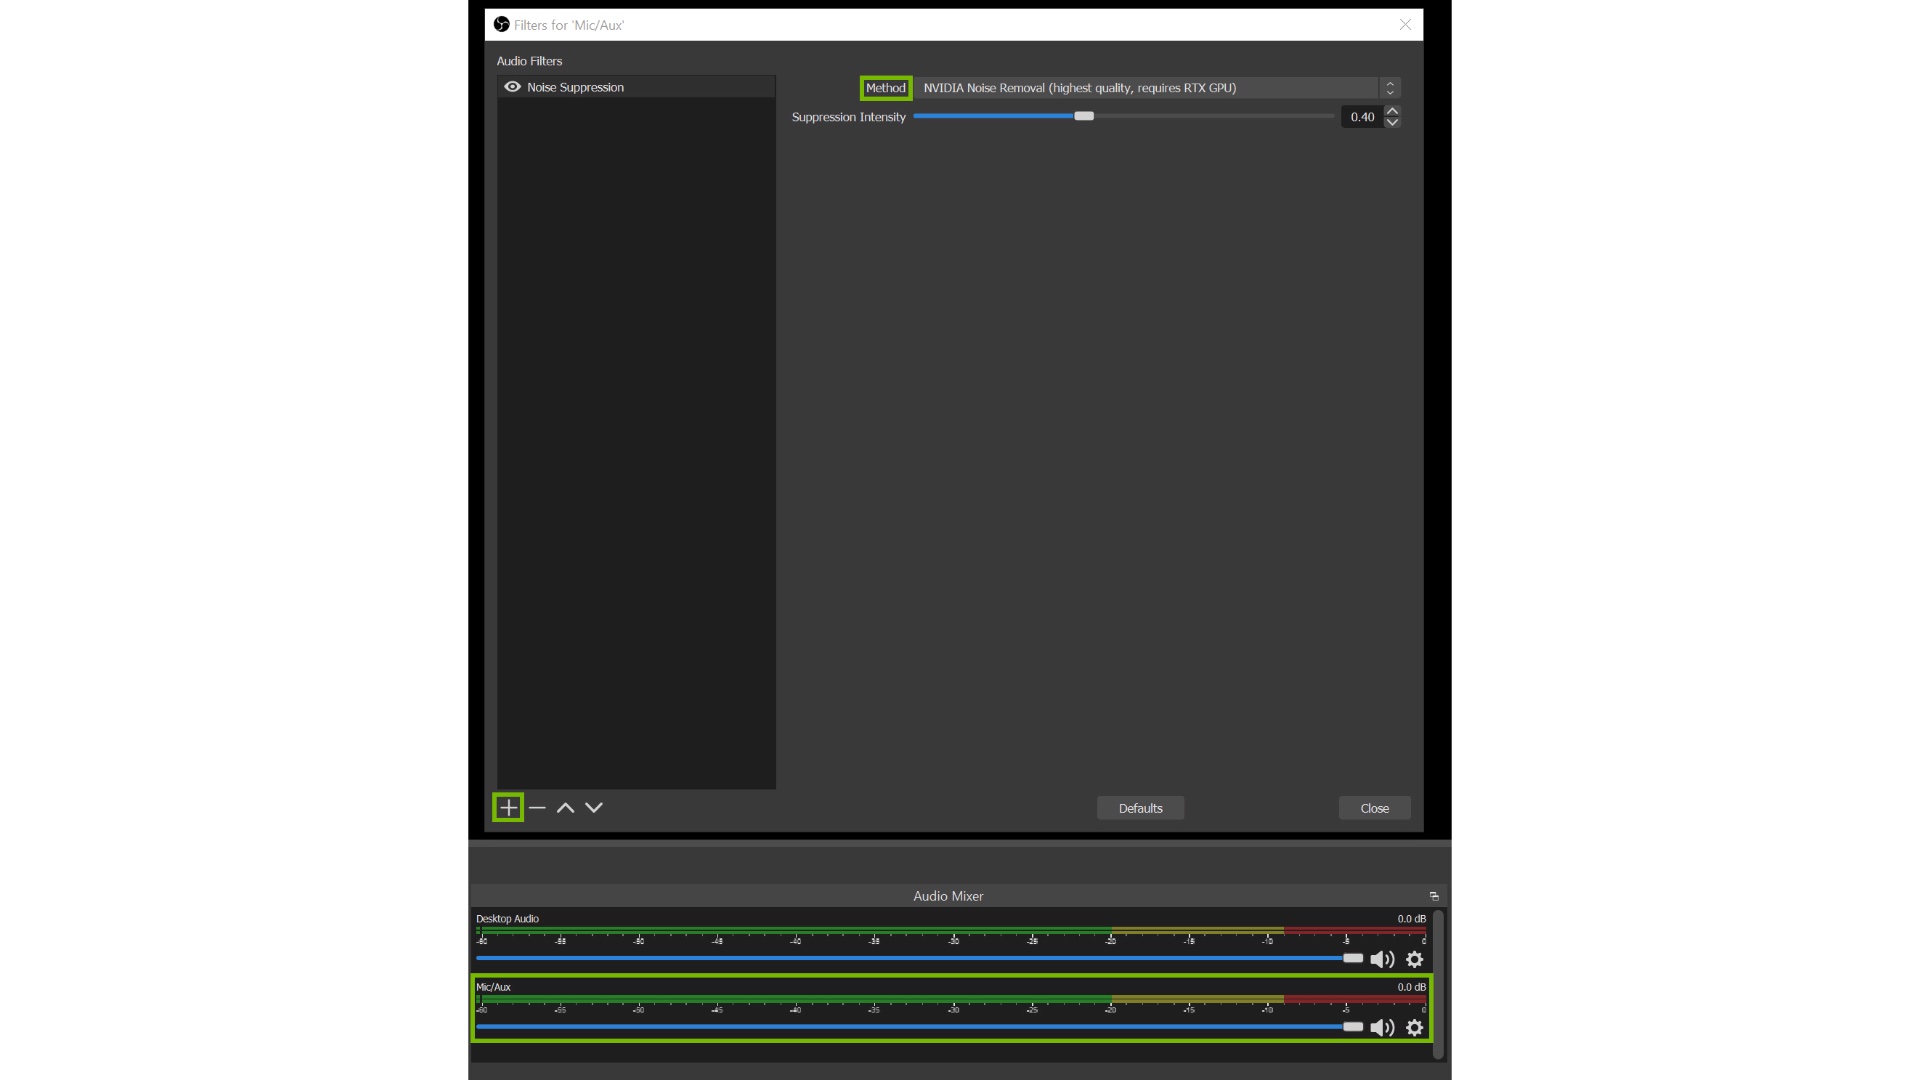Click the Mic/Aux volume slider handle

tap(1352, 1026)
